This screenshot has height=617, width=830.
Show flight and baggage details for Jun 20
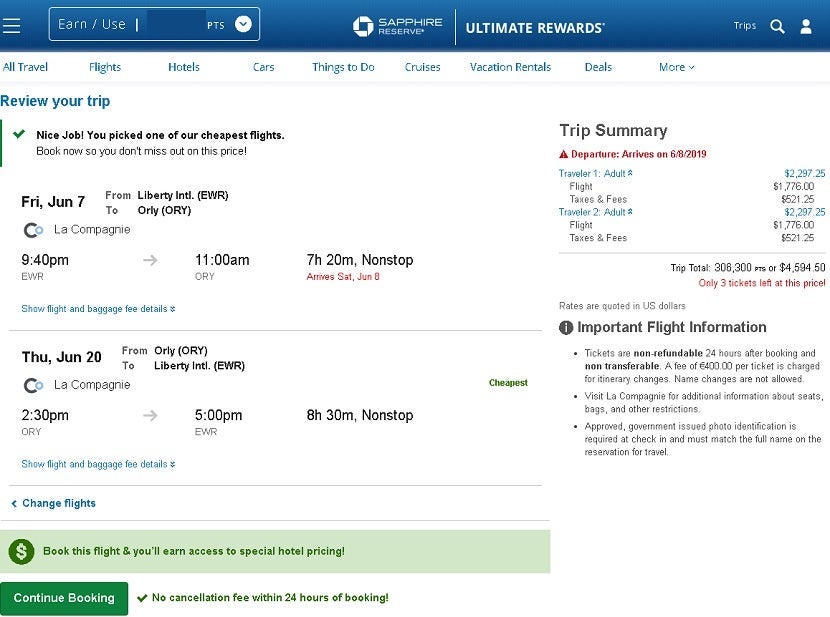[98, 464]
